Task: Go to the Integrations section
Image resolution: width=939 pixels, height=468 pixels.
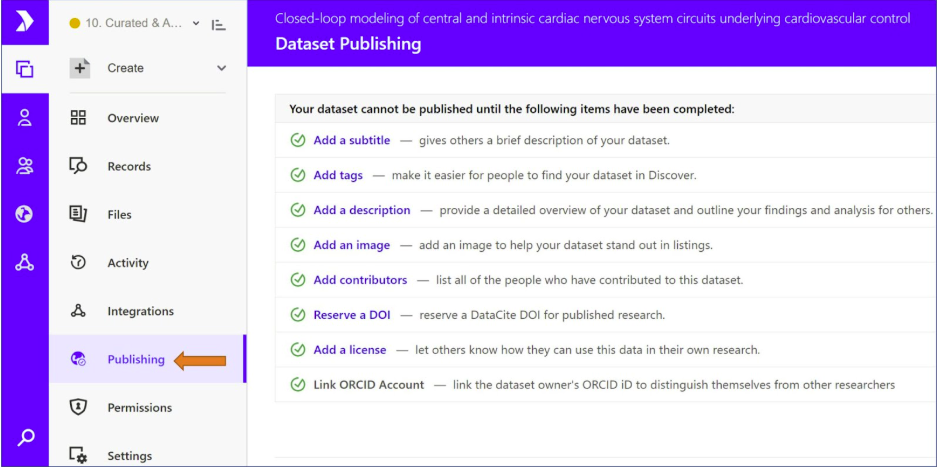Action: (x=140, y=311)
